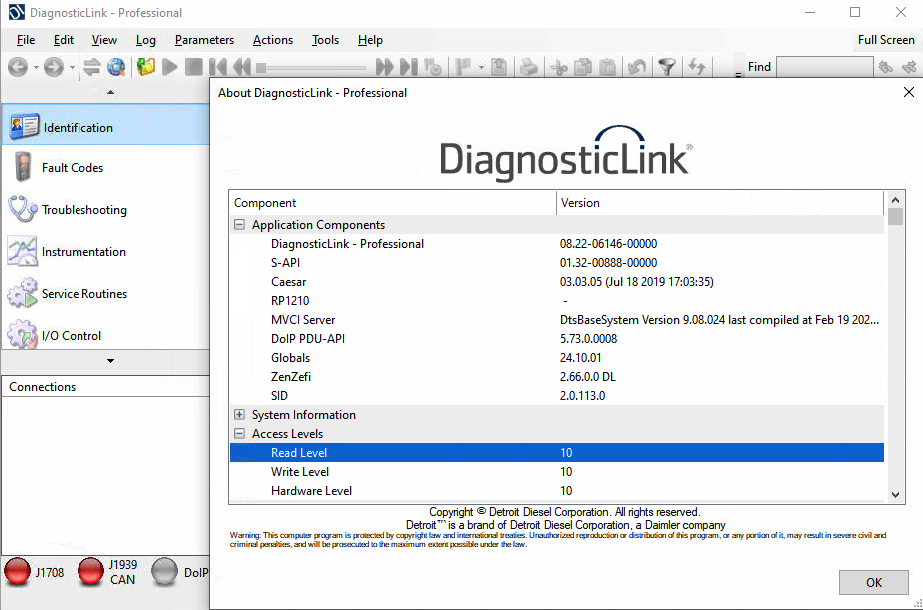923x610 pixels.
Task: Click the Undo toolbar icon
Action: (x=636, y=67)
